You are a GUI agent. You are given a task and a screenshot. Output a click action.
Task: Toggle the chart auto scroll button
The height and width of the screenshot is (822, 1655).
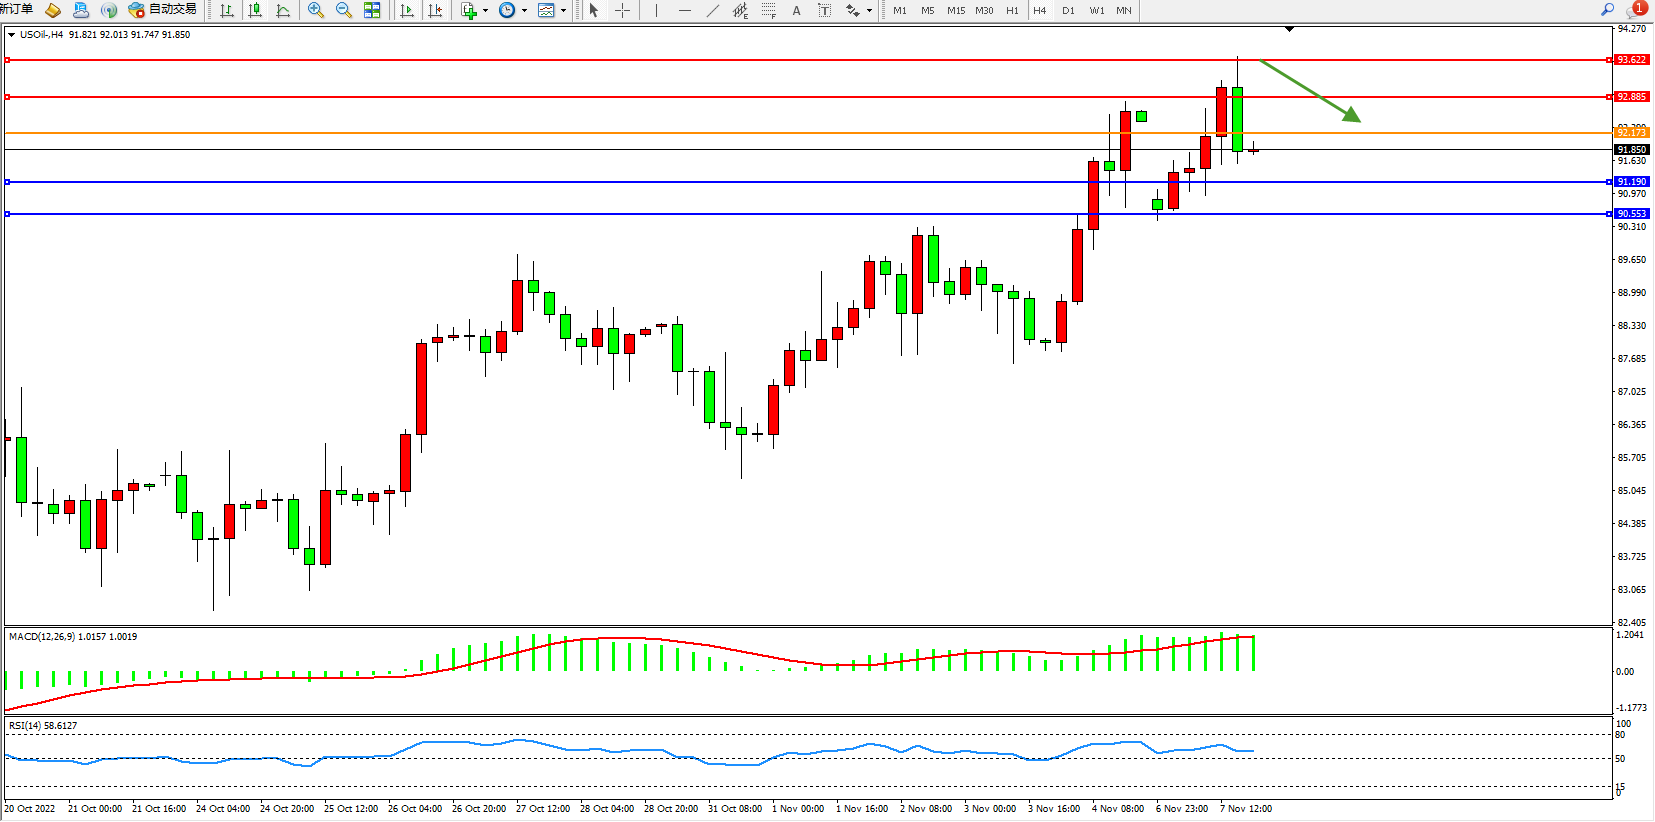(x=407, y=10)
